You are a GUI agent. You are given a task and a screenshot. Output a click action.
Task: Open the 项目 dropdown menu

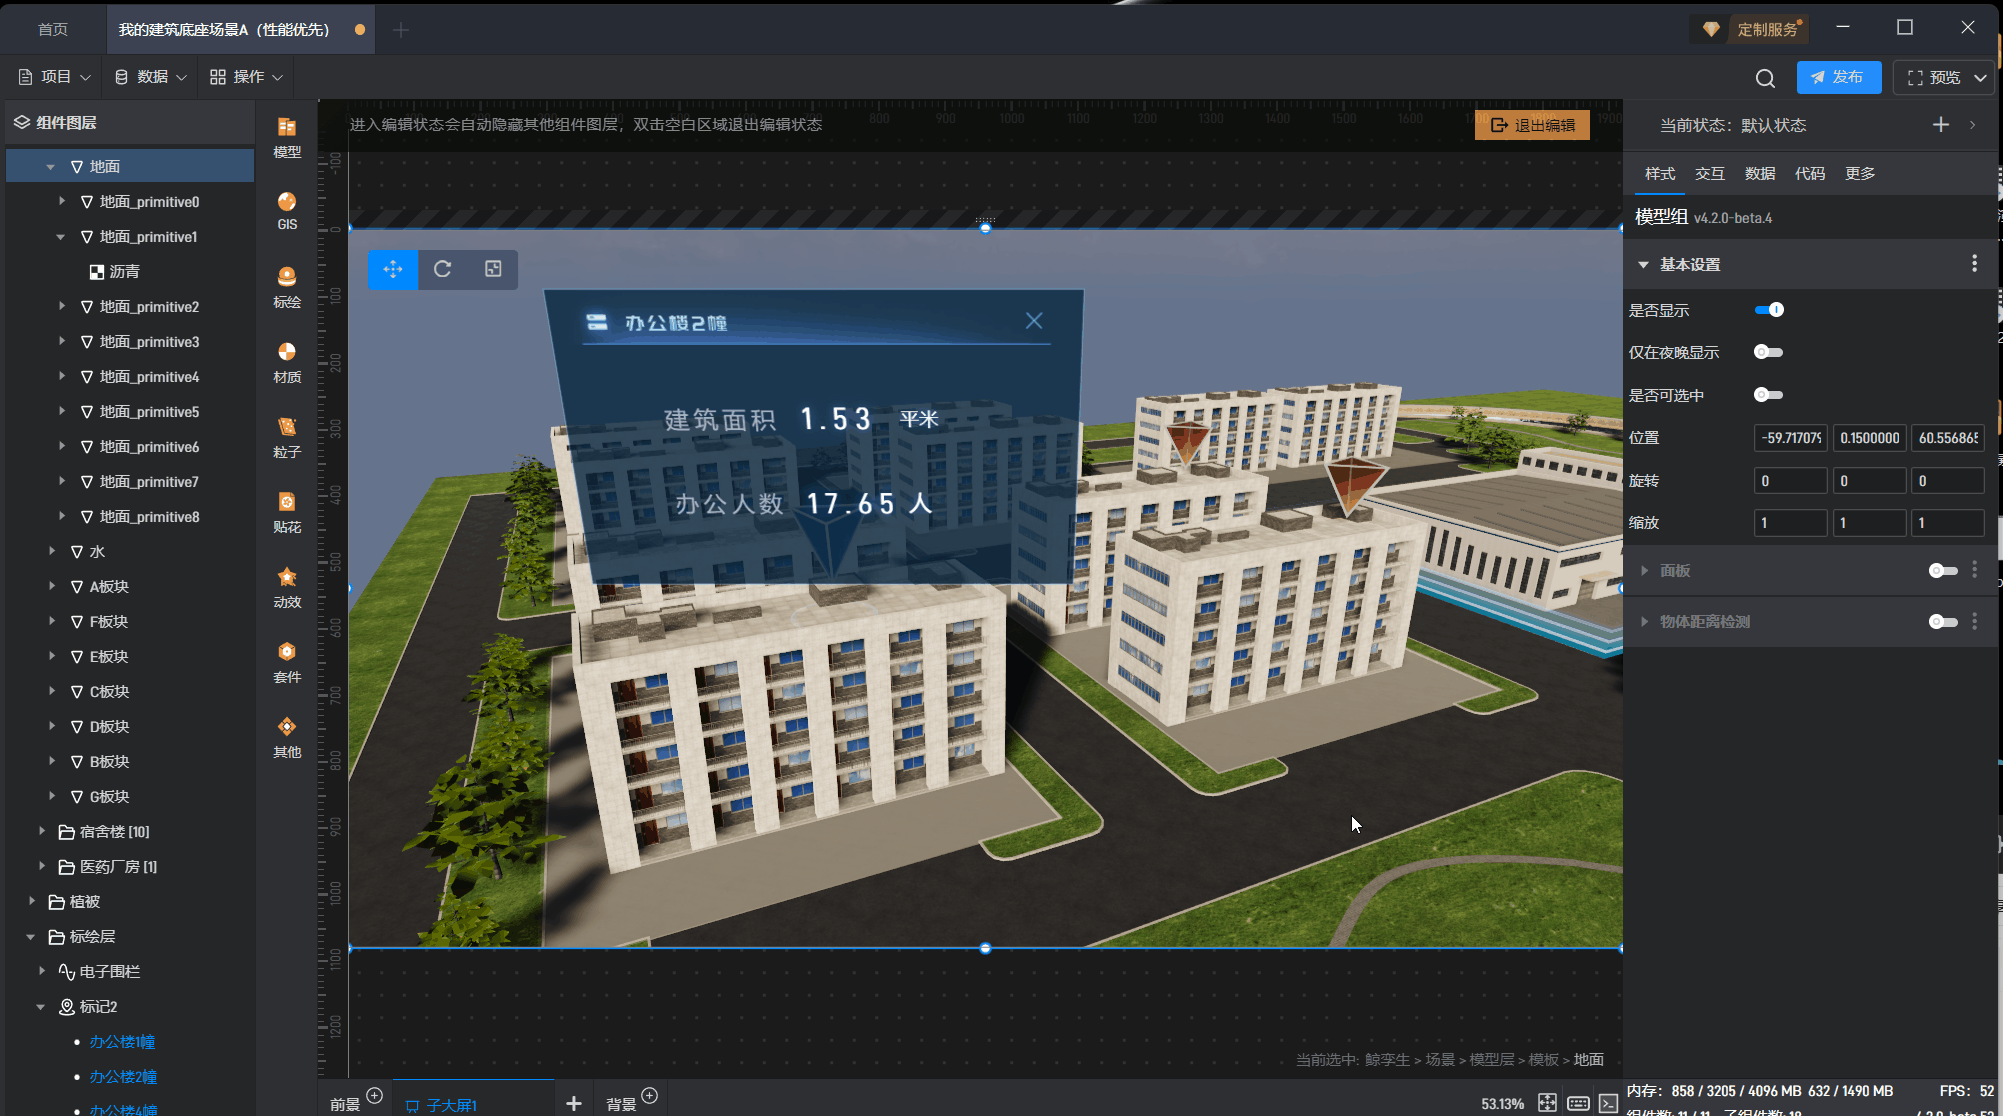pos(55,77)
